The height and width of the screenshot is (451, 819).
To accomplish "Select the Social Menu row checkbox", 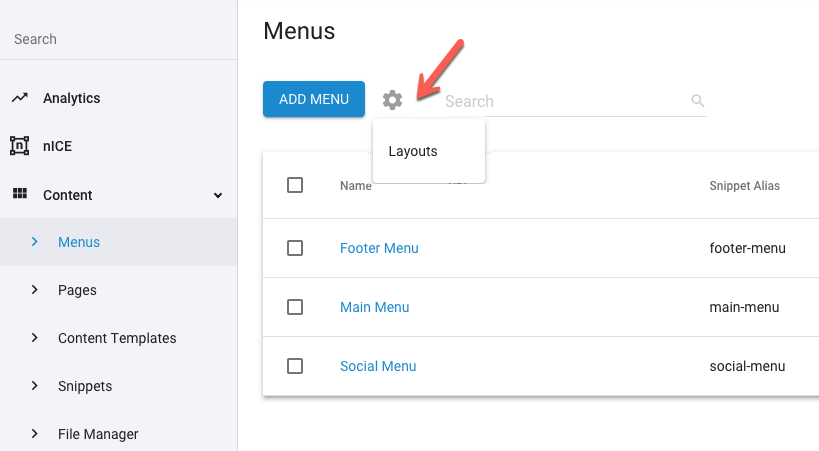I will [x=295, y=366].
